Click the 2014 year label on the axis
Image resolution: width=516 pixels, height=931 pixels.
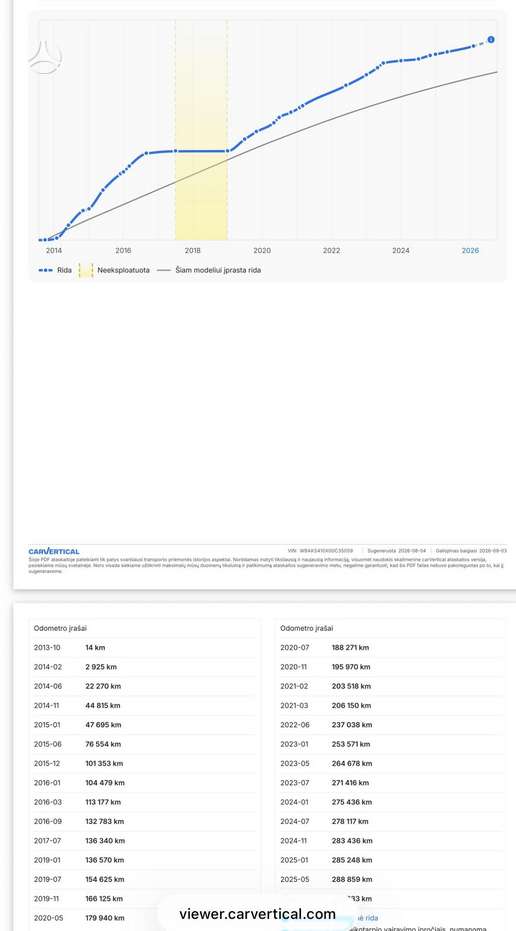(54, 251)
